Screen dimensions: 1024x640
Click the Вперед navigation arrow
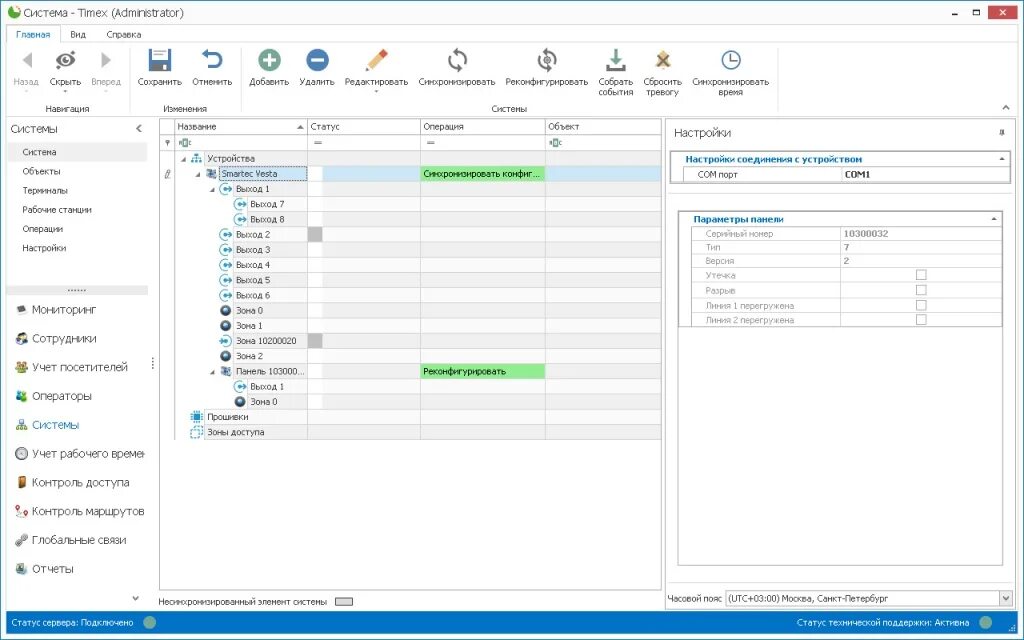point(106,60)
